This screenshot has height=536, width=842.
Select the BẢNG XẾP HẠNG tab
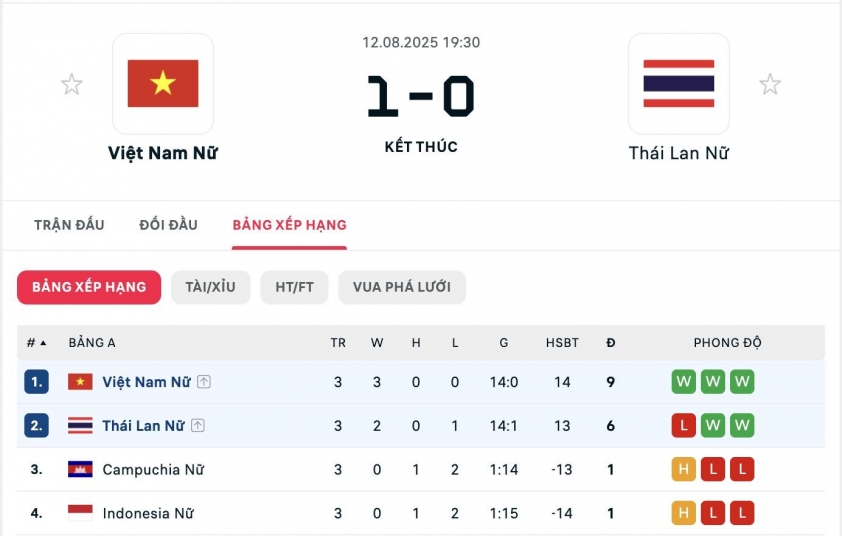289,225
